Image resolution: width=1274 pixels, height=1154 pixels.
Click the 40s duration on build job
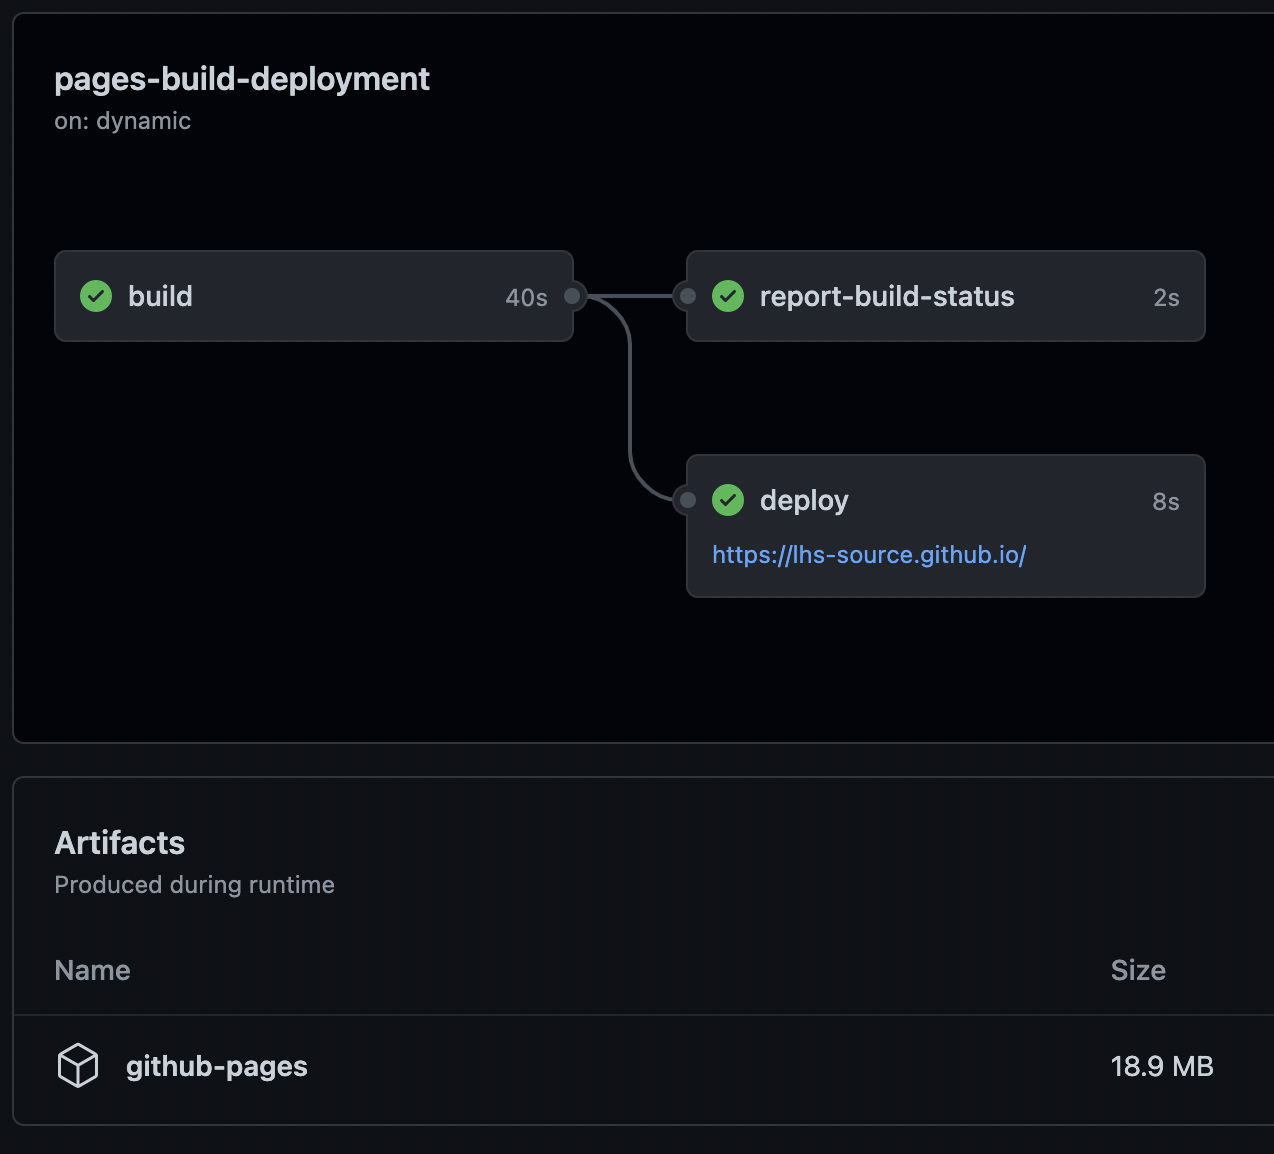526,298
